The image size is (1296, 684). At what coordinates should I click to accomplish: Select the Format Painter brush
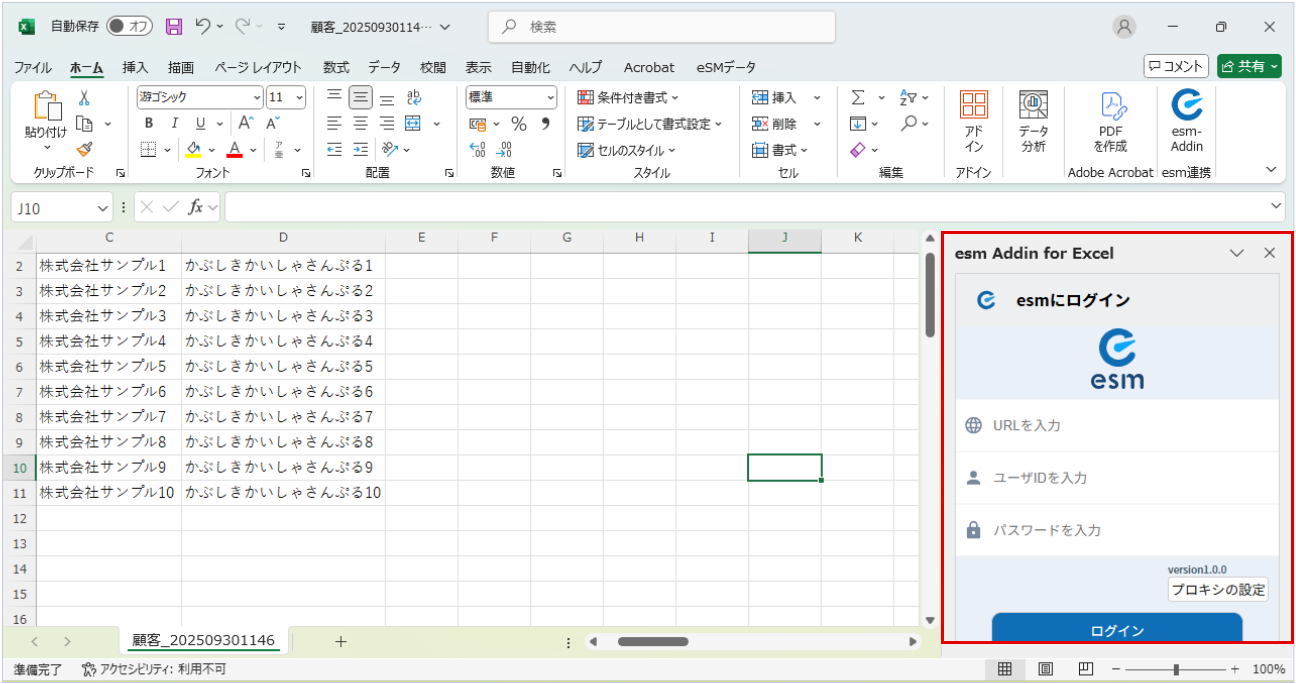(84, 149)
